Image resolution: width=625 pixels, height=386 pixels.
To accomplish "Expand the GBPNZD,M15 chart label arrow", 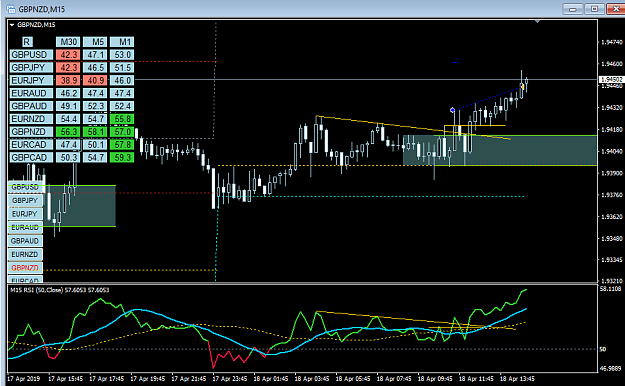I will [12, 25].
